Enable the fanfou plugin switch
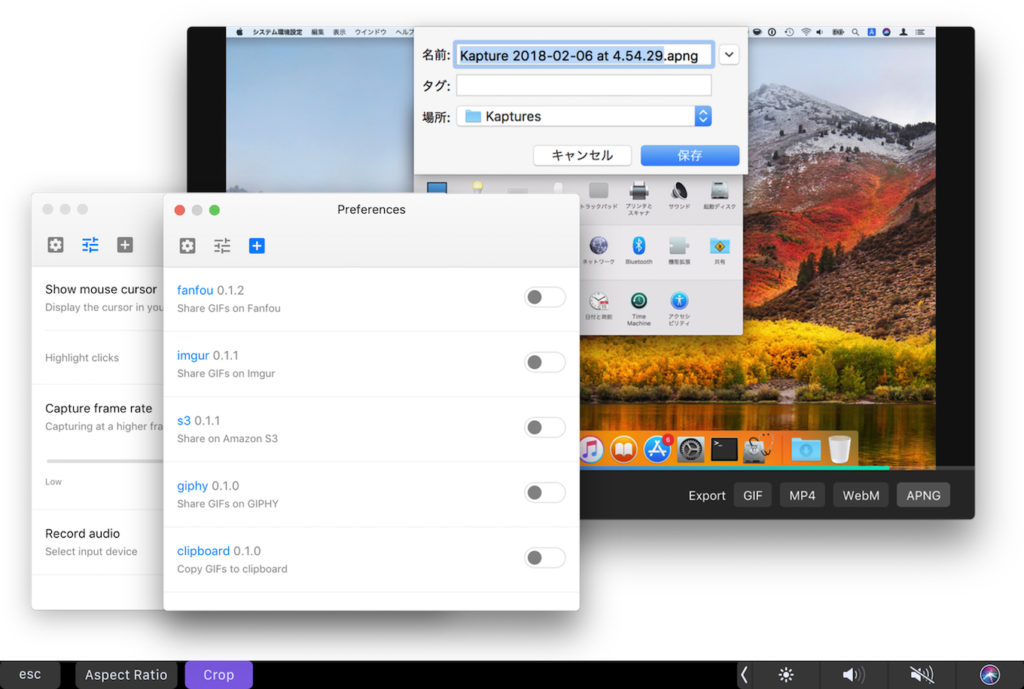 click(544, 297)
